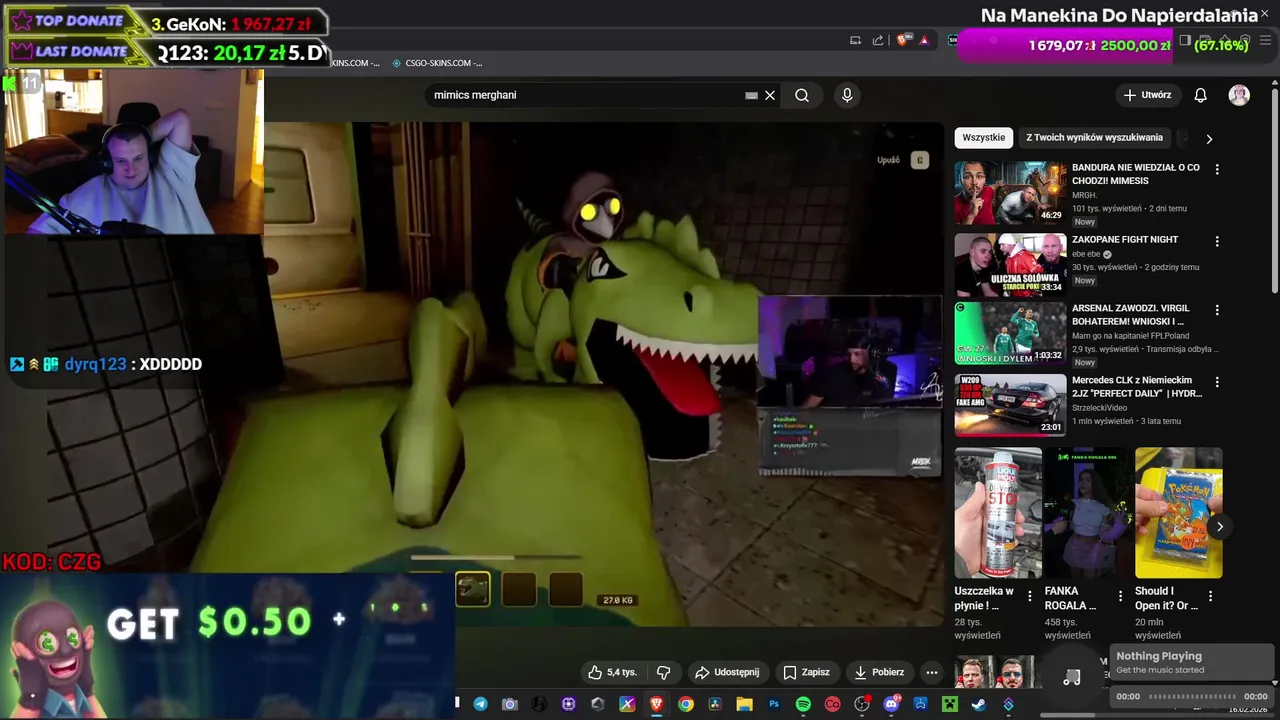This screenshot has height=720, width=1280.
Task: Click the Brave Shields lion icon in address bar
Action: 901,40
